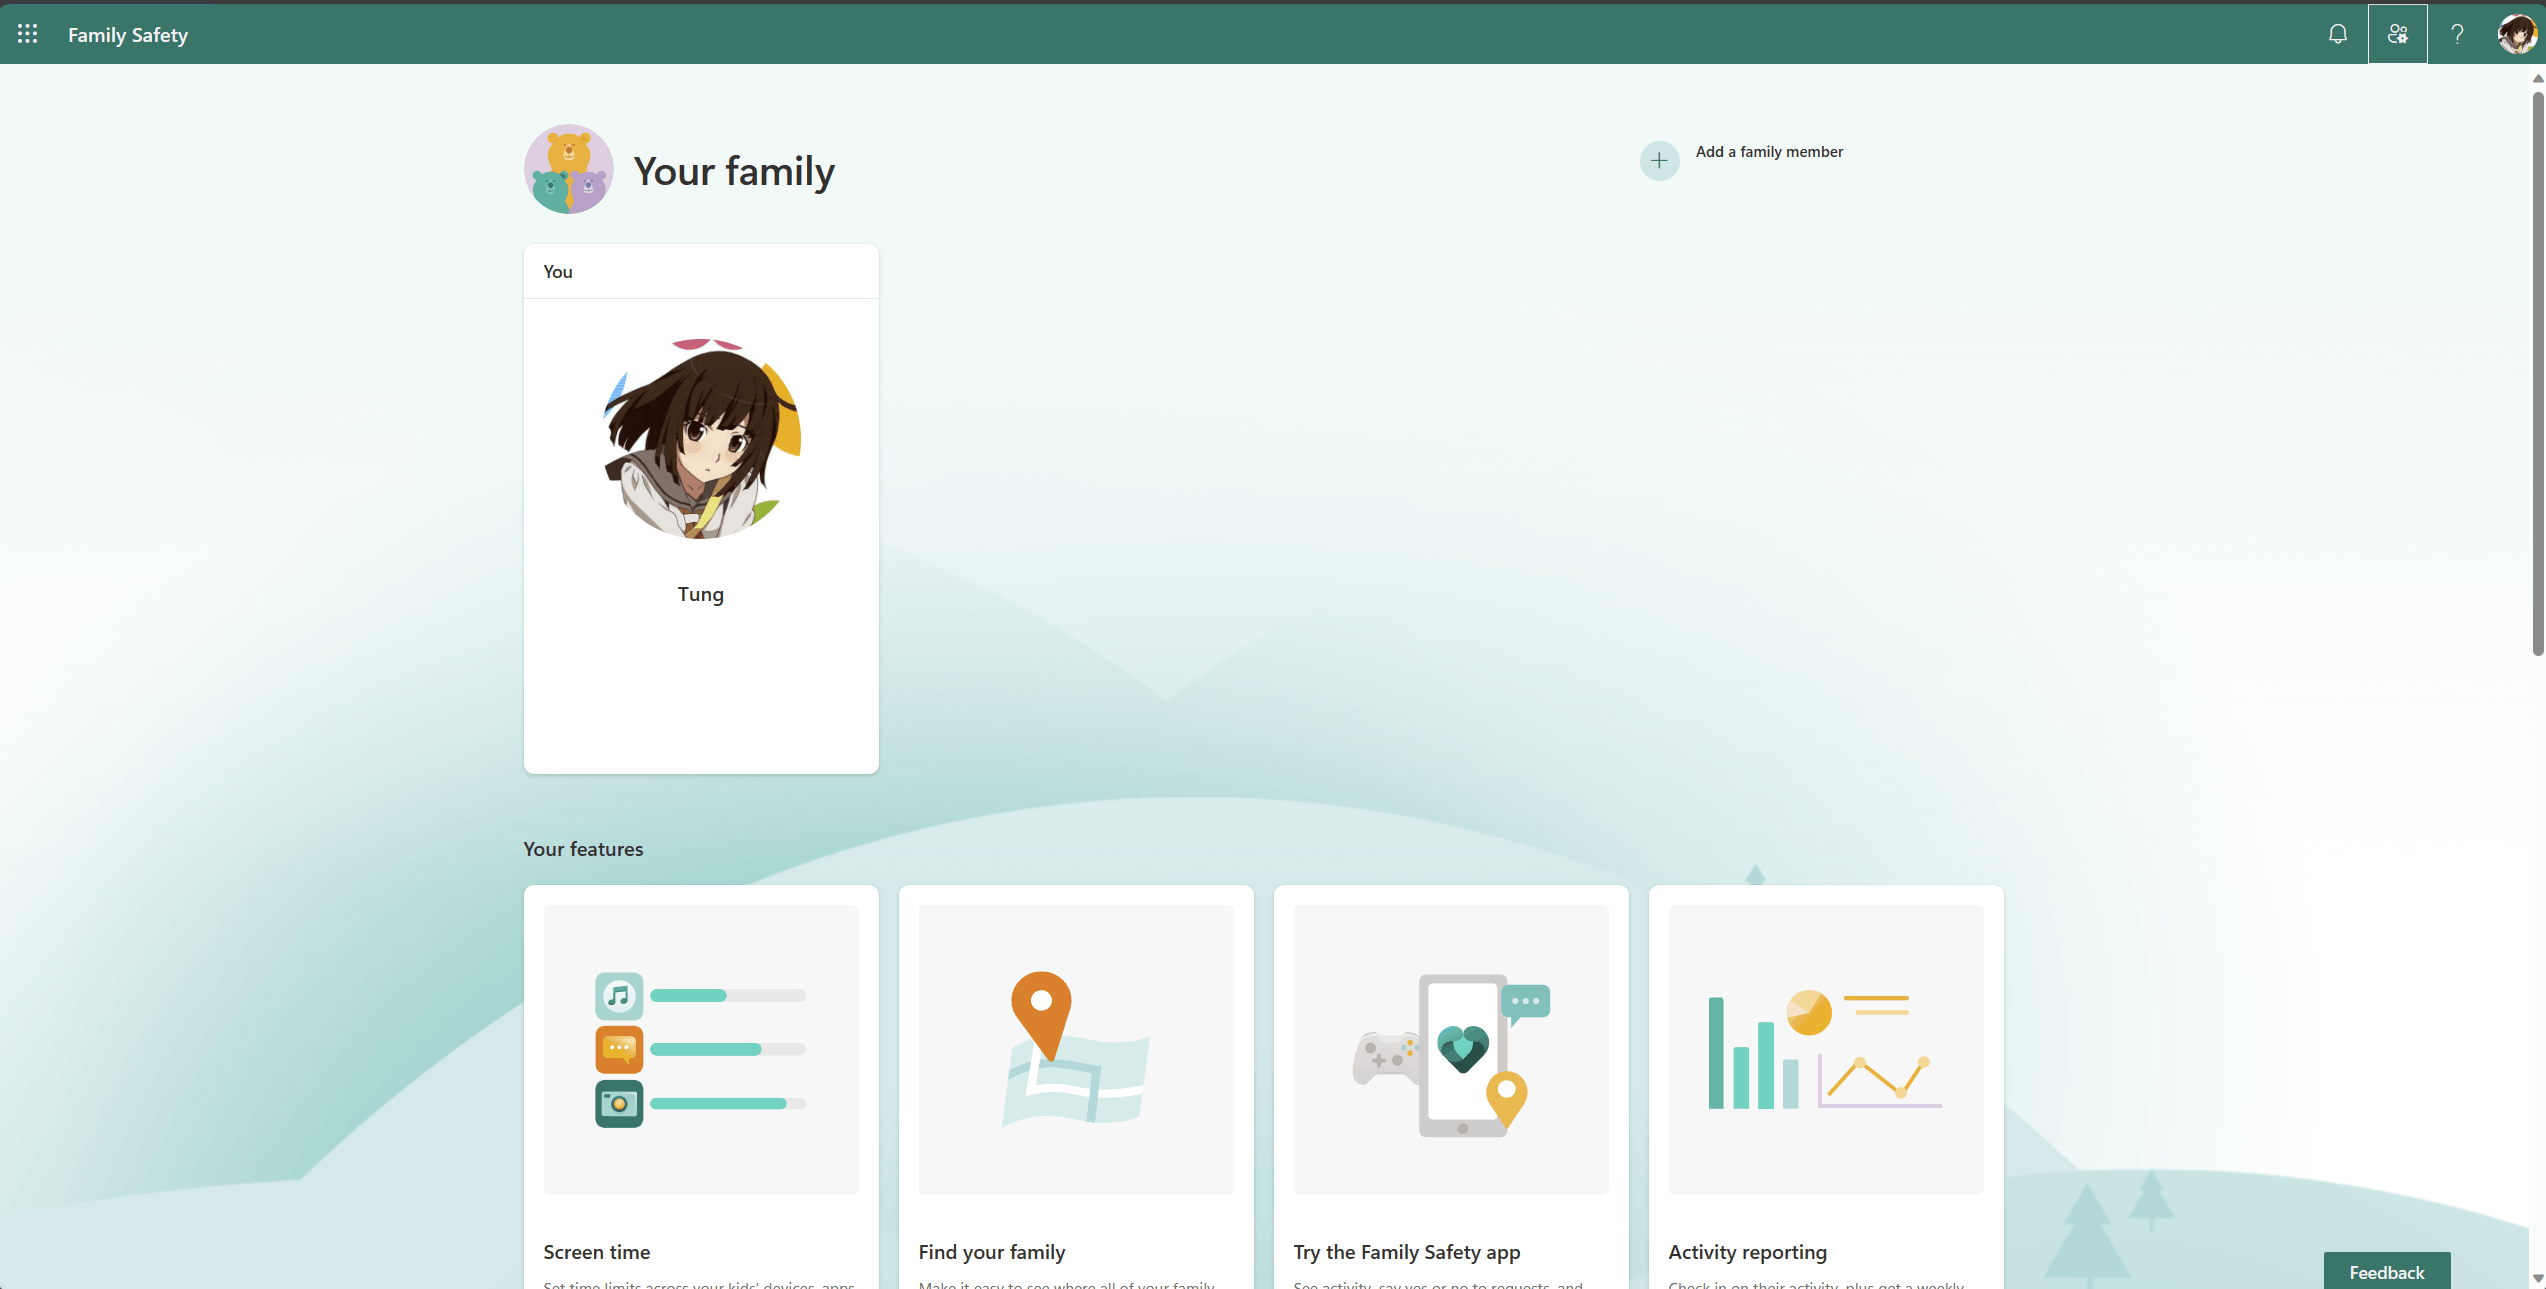Click the Screen time heading
Viewport: 2546px width, 1289px height.
coord(597,1252)
